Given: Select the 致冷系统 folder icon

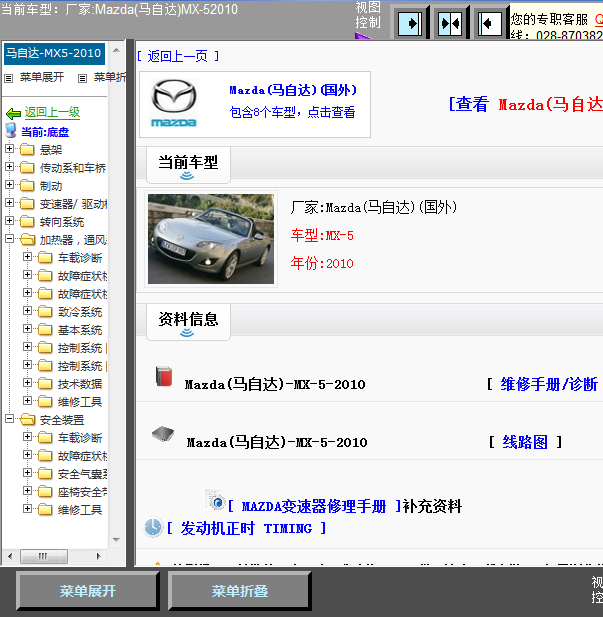Looking at the screenshot, I should pos(45,312).
